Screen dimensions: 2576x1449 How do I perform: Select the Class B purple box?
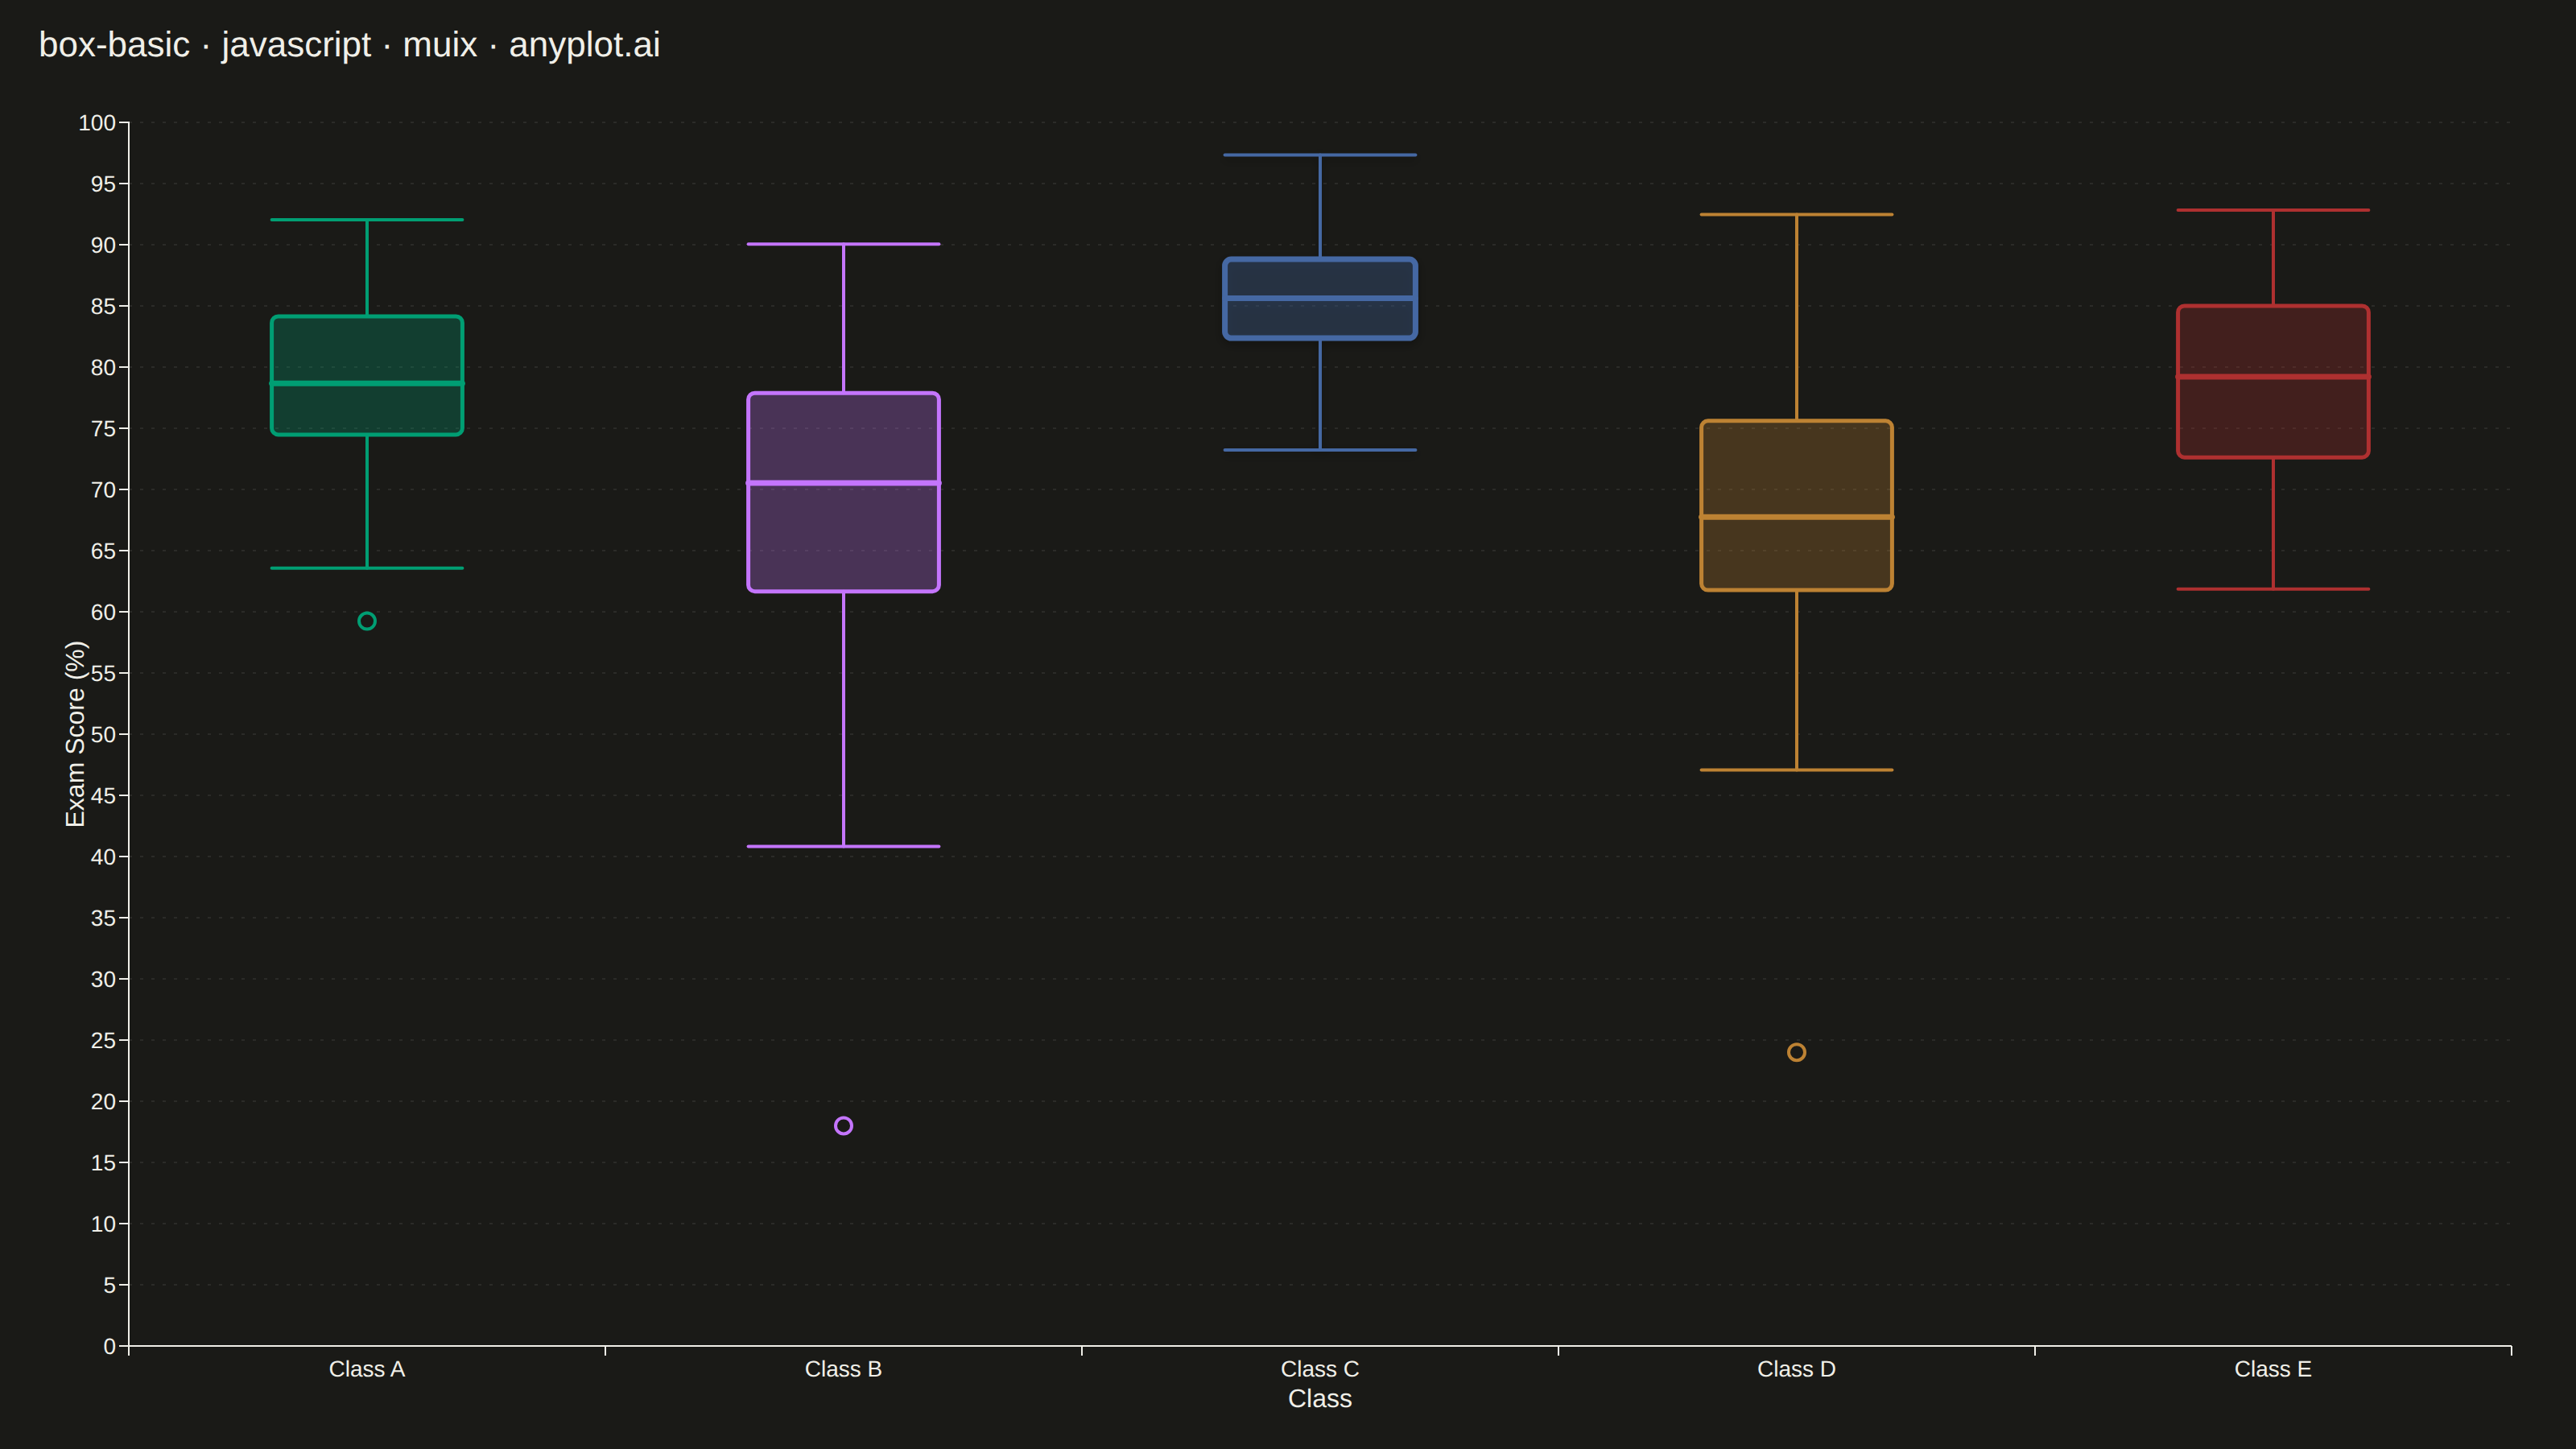843,492
